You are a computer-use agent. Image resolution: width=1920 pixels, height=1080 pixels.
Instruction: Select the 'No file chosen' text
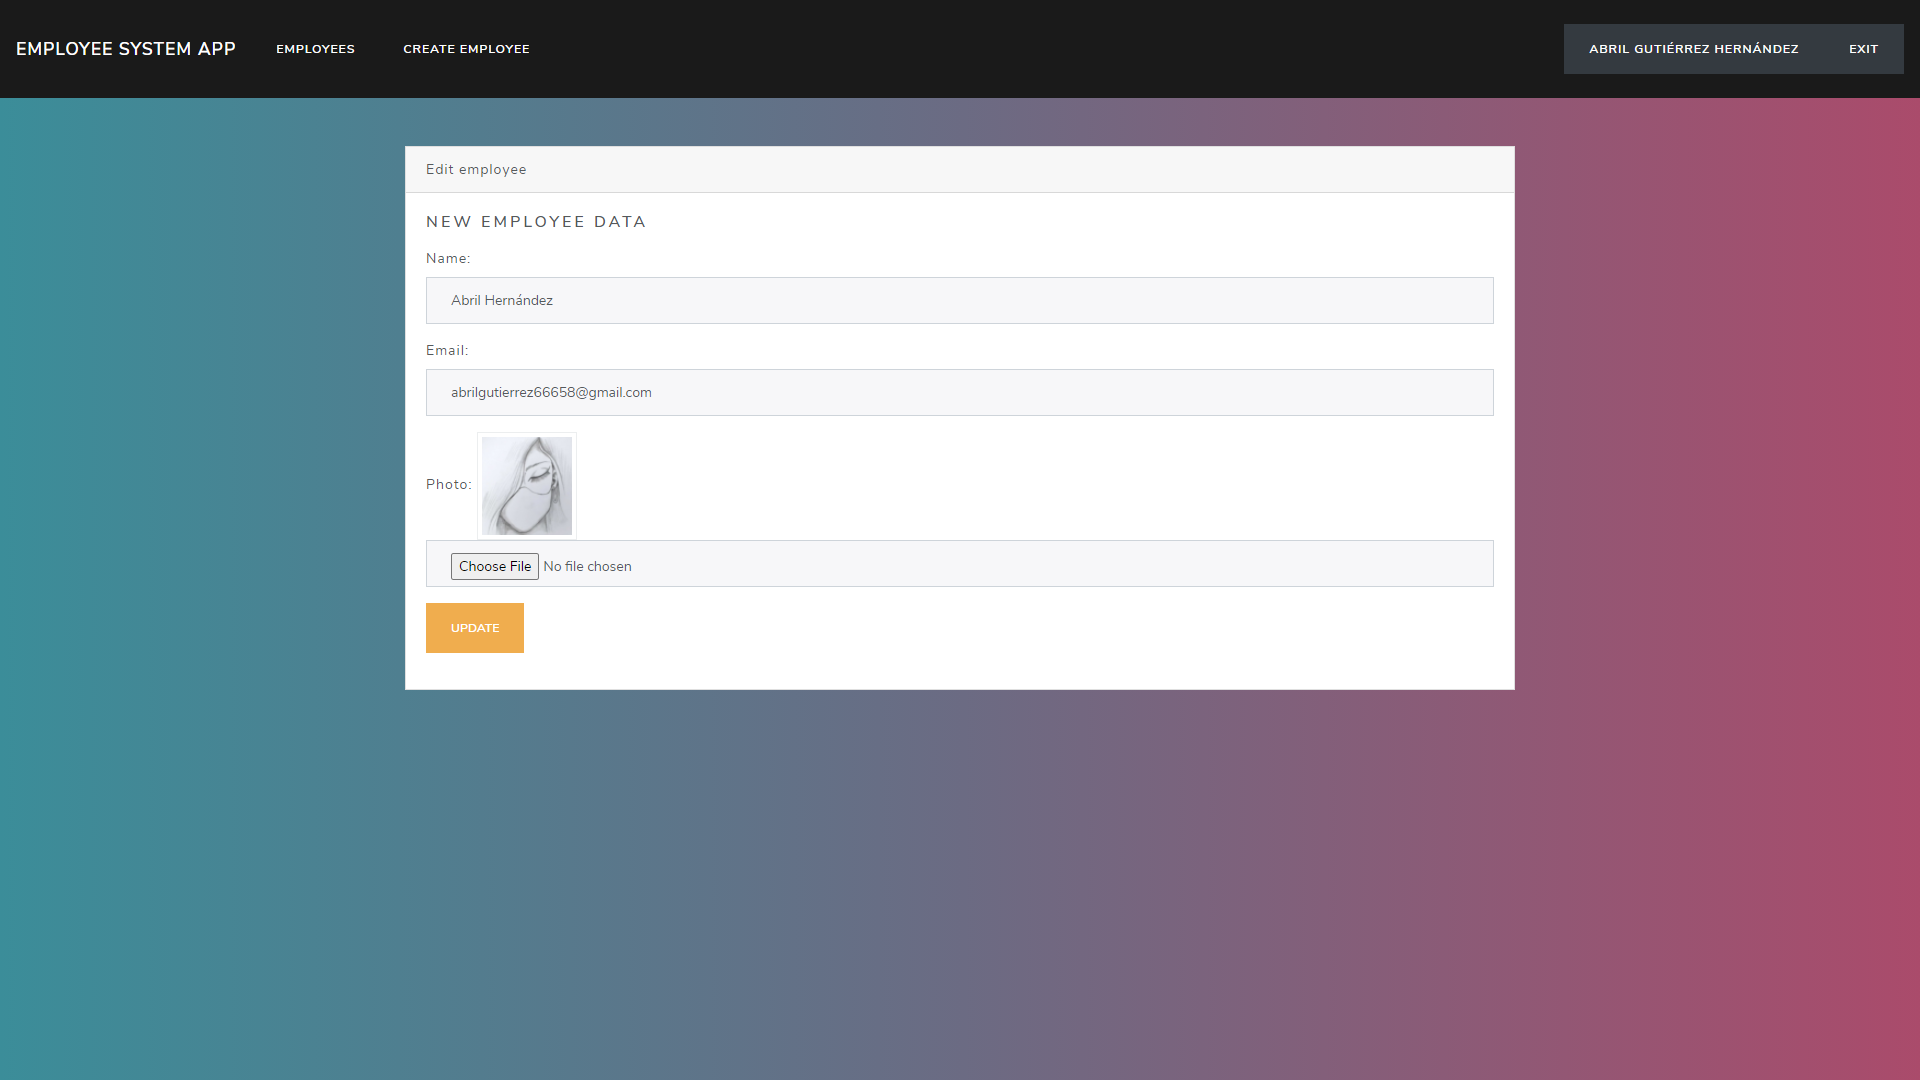coord(587,566)
